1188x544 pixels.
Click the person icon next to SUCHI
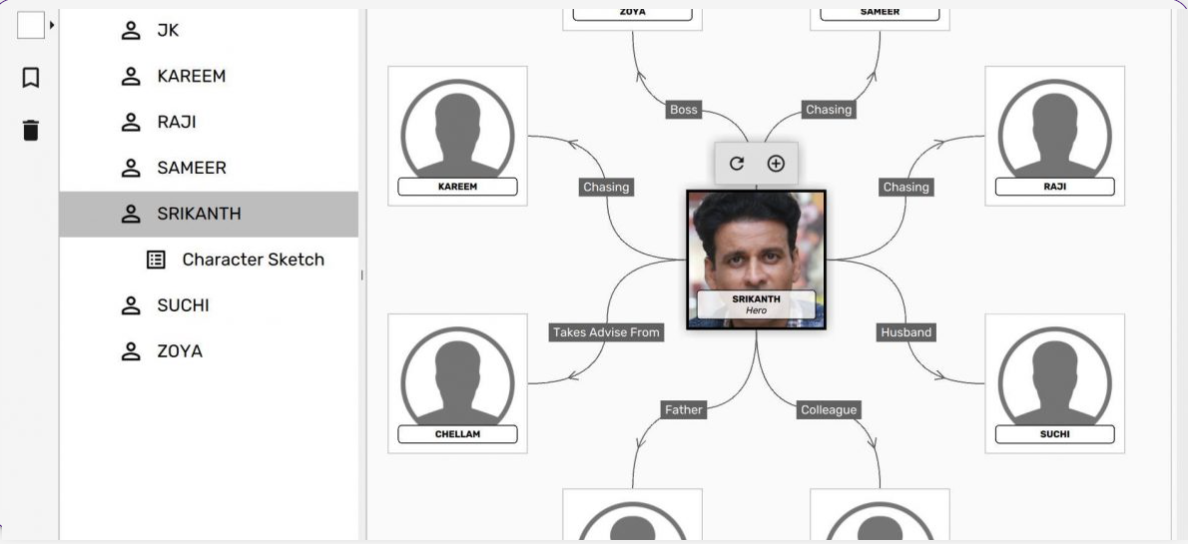(x=131, y=305)
